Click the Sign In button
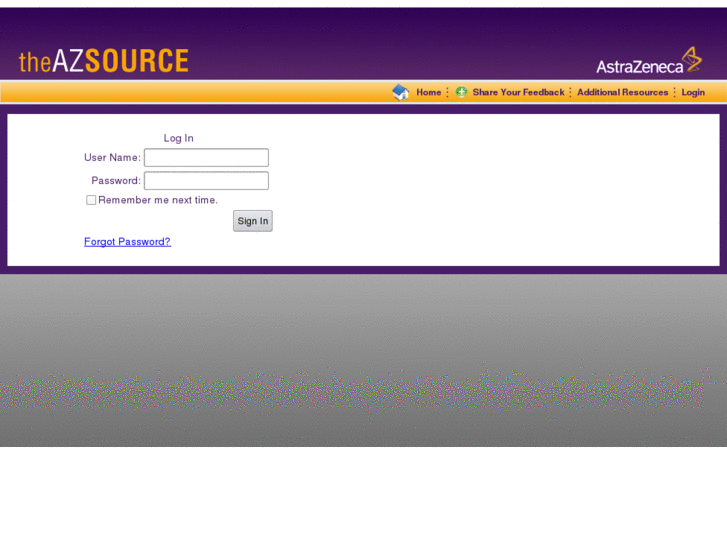This screenshot has height=545, width=727. (253, 221)
